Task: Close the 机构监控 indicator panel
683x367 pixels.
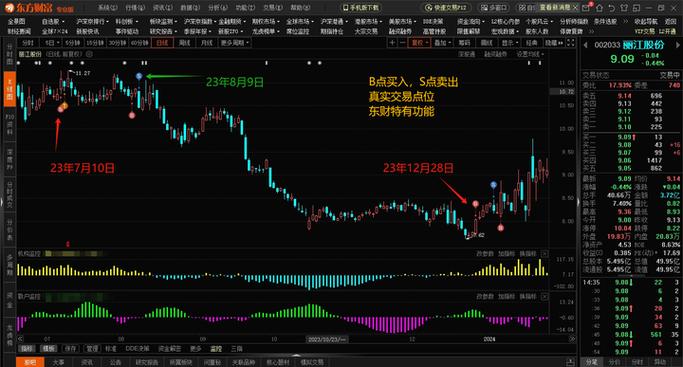Action: [544, 253]
